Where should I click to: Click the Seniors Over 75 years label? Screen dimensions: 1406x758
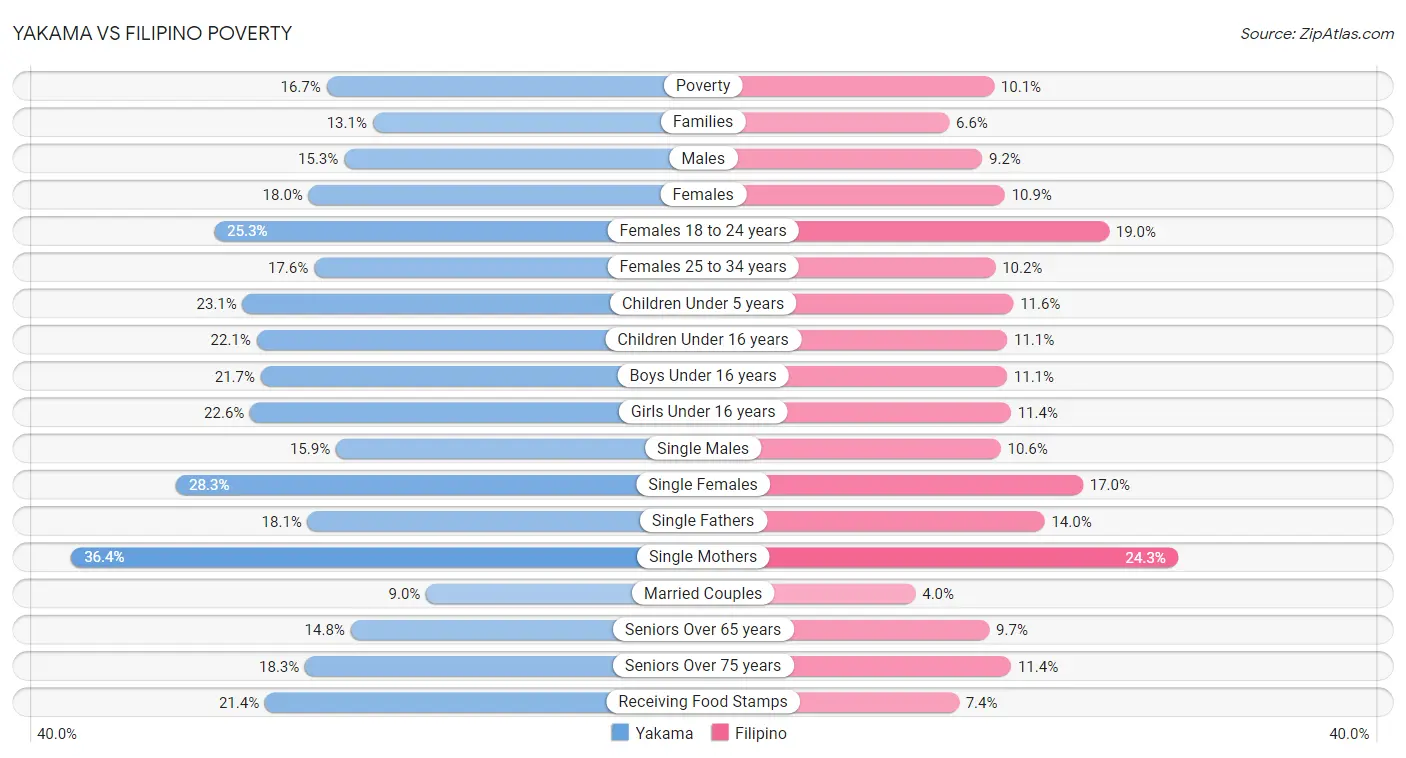coord(703,666)
